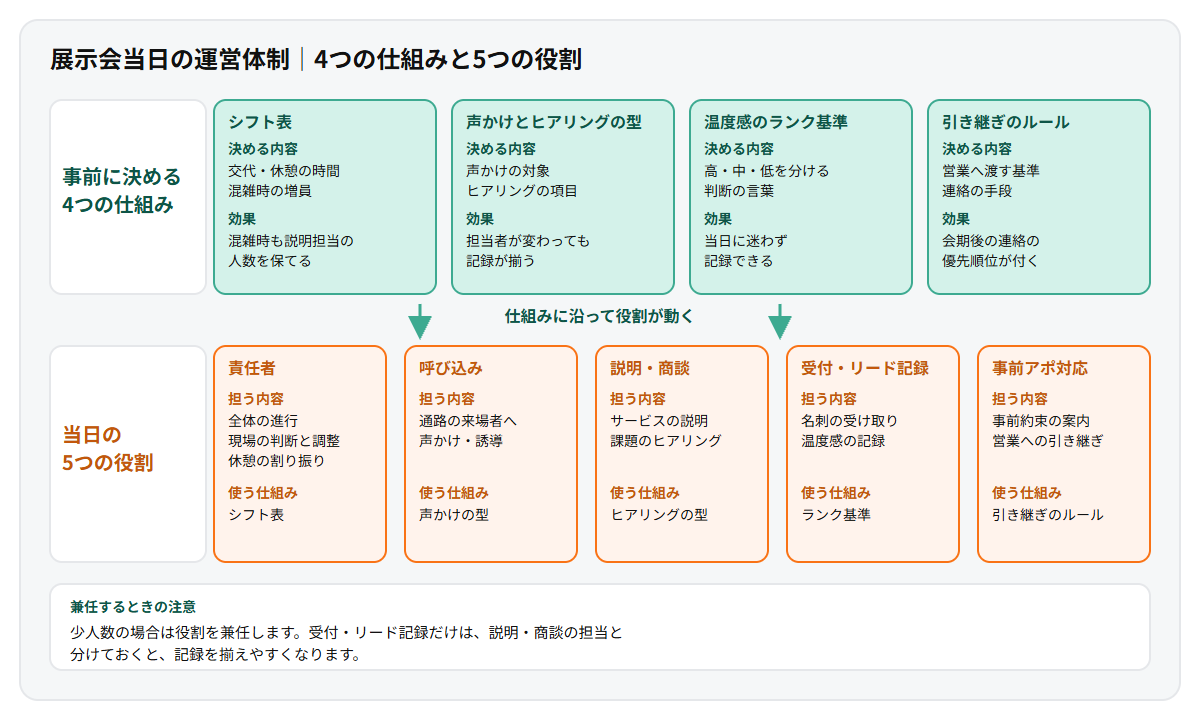This screenshot has height=720, width=1200.
Task: Click "使う仕組み" in the 責任者 card
Action: (263, 493)
